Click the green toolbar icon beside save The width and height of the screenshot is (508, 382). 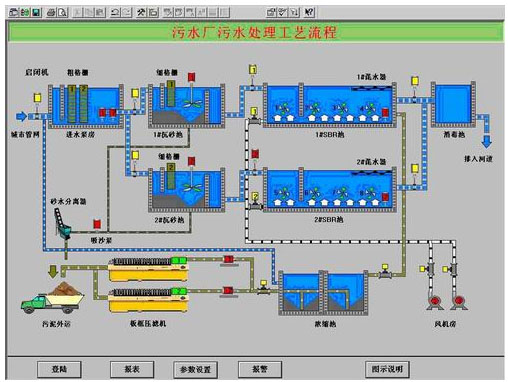coord(25,12)
